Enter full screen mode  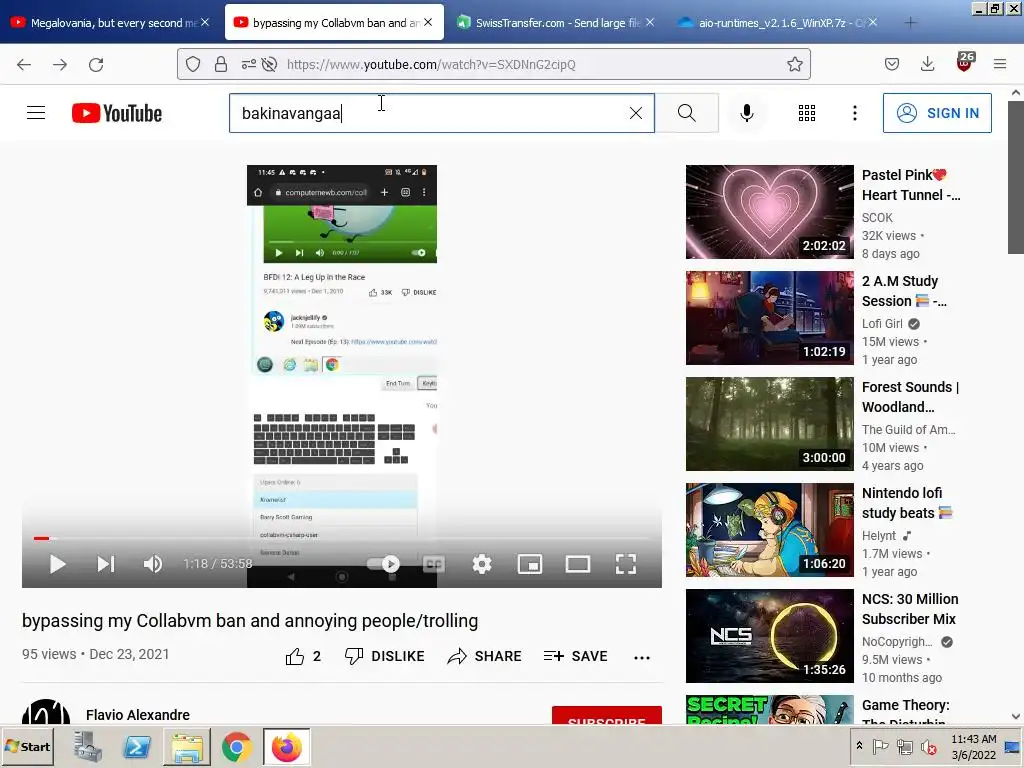click(x=626, y=564)
